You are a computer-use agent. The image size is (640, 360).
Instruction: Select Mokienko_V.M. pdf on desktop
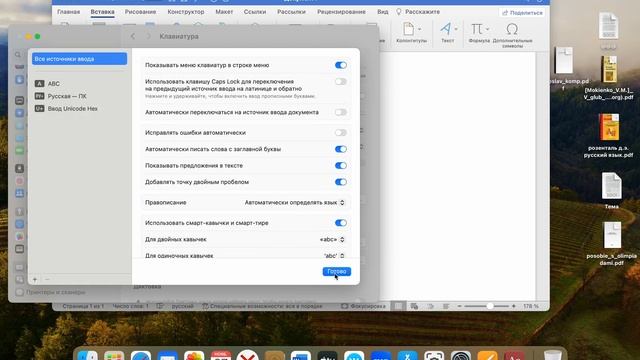(609, 78)
